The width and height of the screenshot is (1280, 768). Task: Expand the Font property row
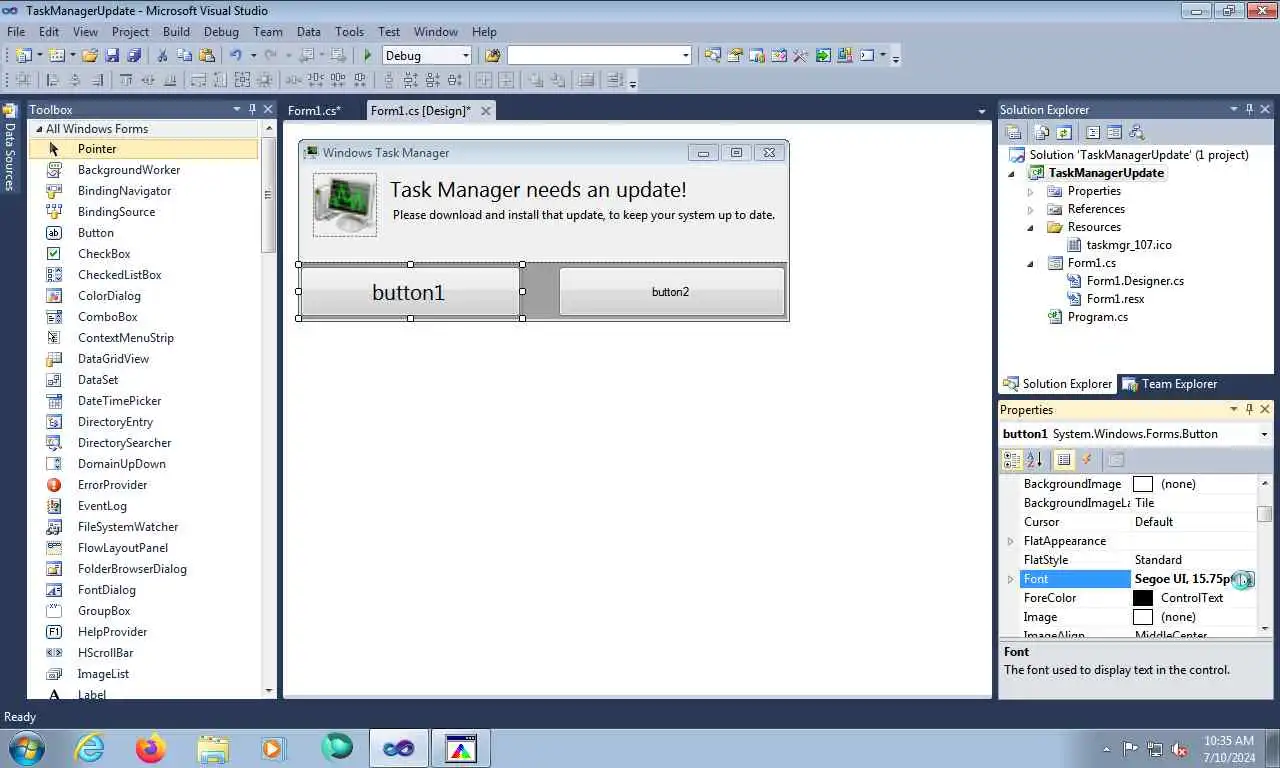point(1010,579)
